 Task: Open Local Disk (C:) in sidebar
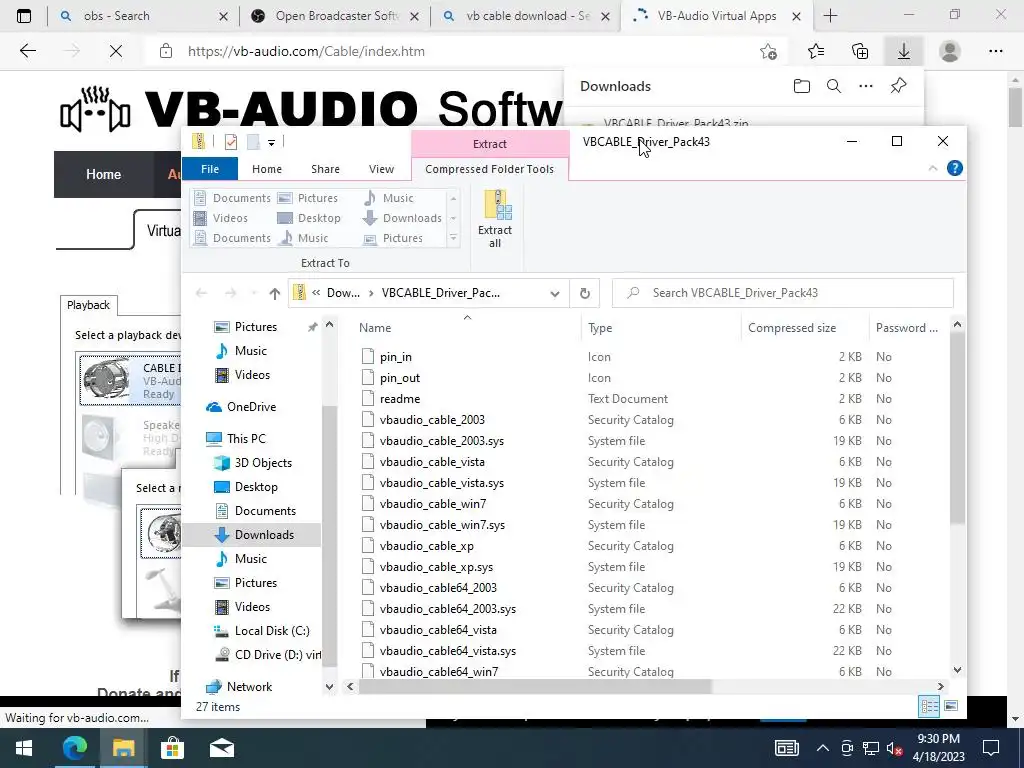(272, 631)
